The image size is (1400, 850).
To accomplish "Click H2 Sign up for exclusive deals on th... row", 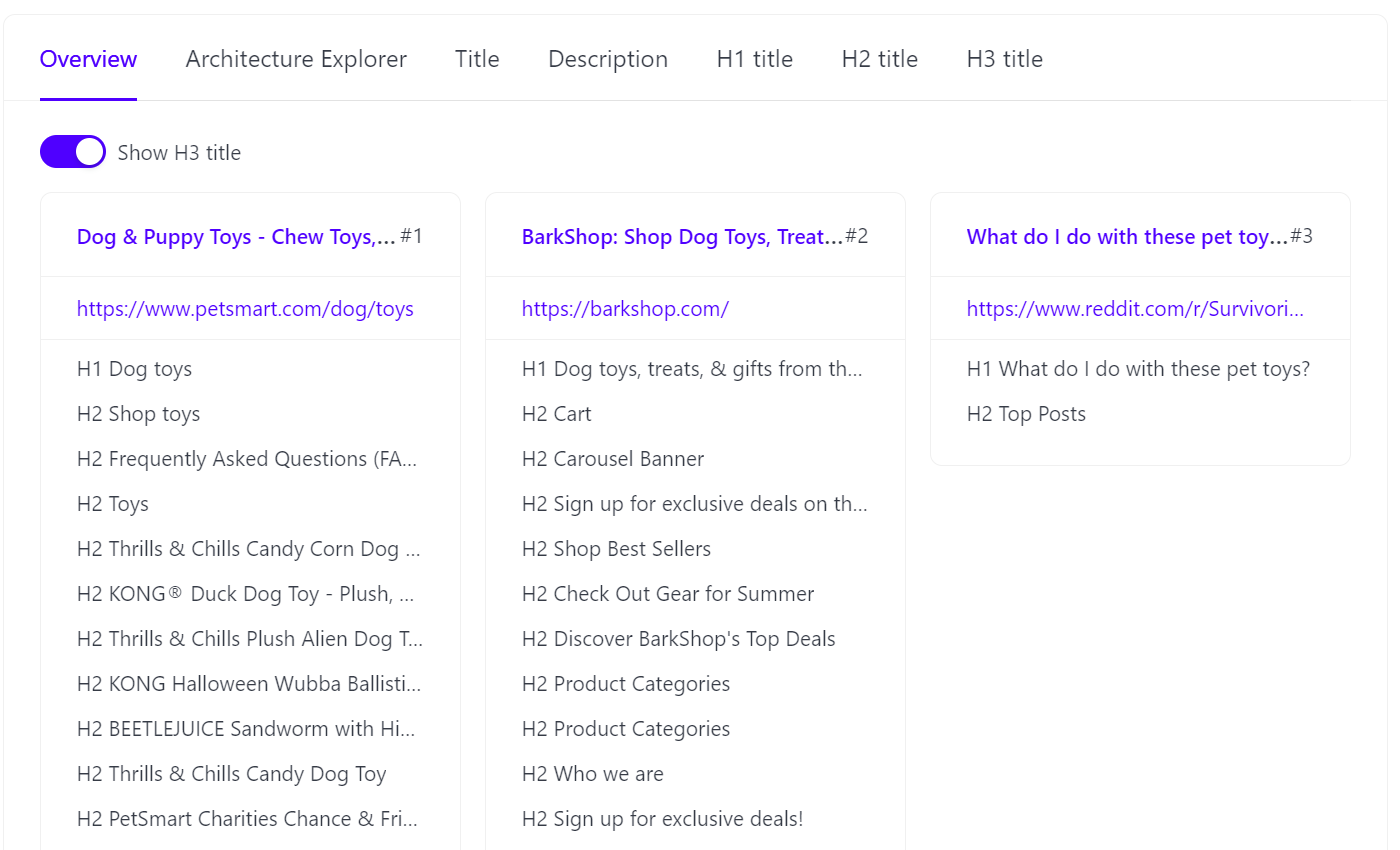I will [695, 504].
